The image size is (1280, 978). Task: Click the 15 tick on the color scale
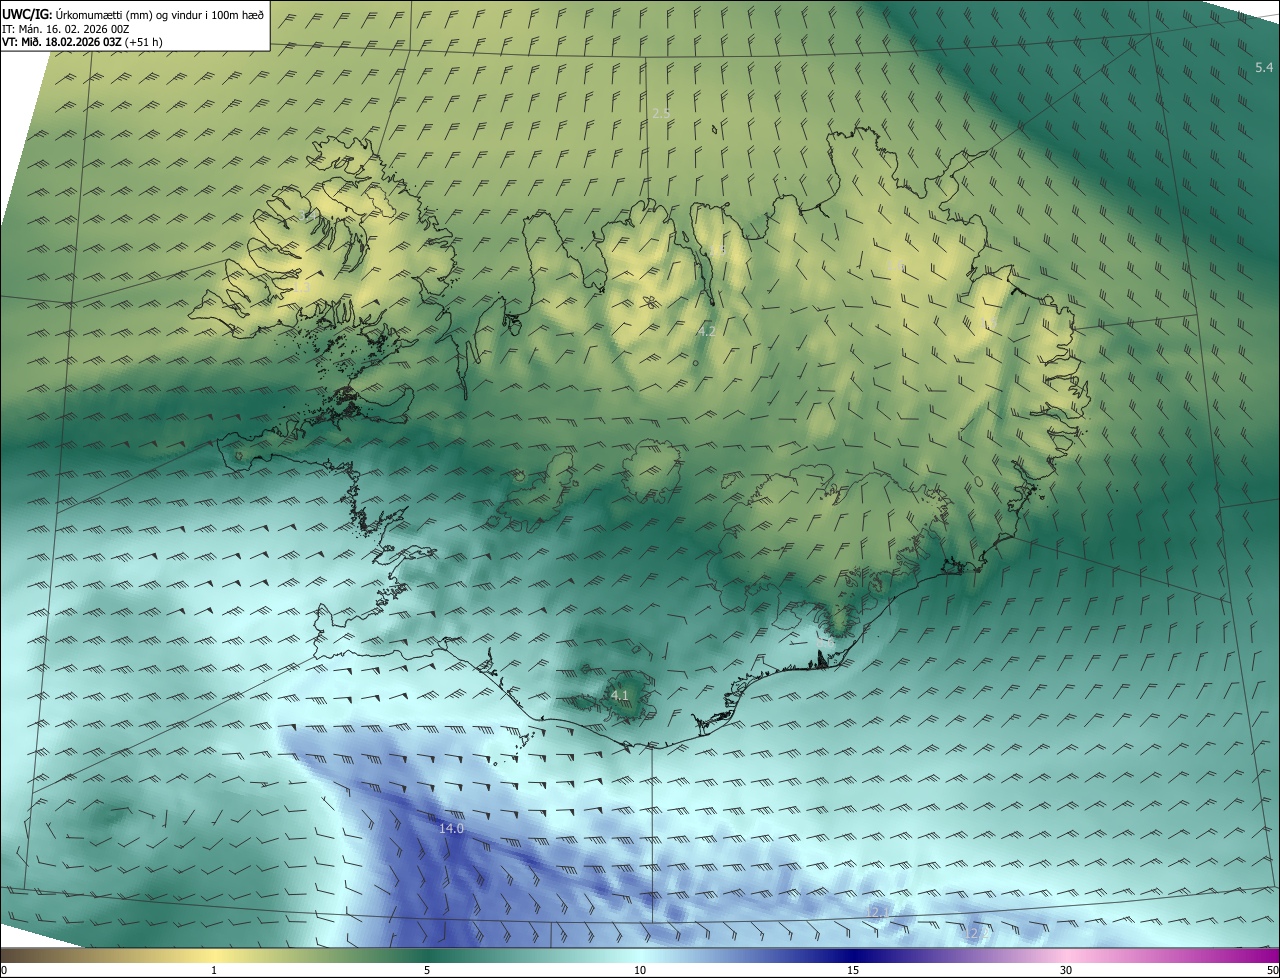click(x=853, y=970)
